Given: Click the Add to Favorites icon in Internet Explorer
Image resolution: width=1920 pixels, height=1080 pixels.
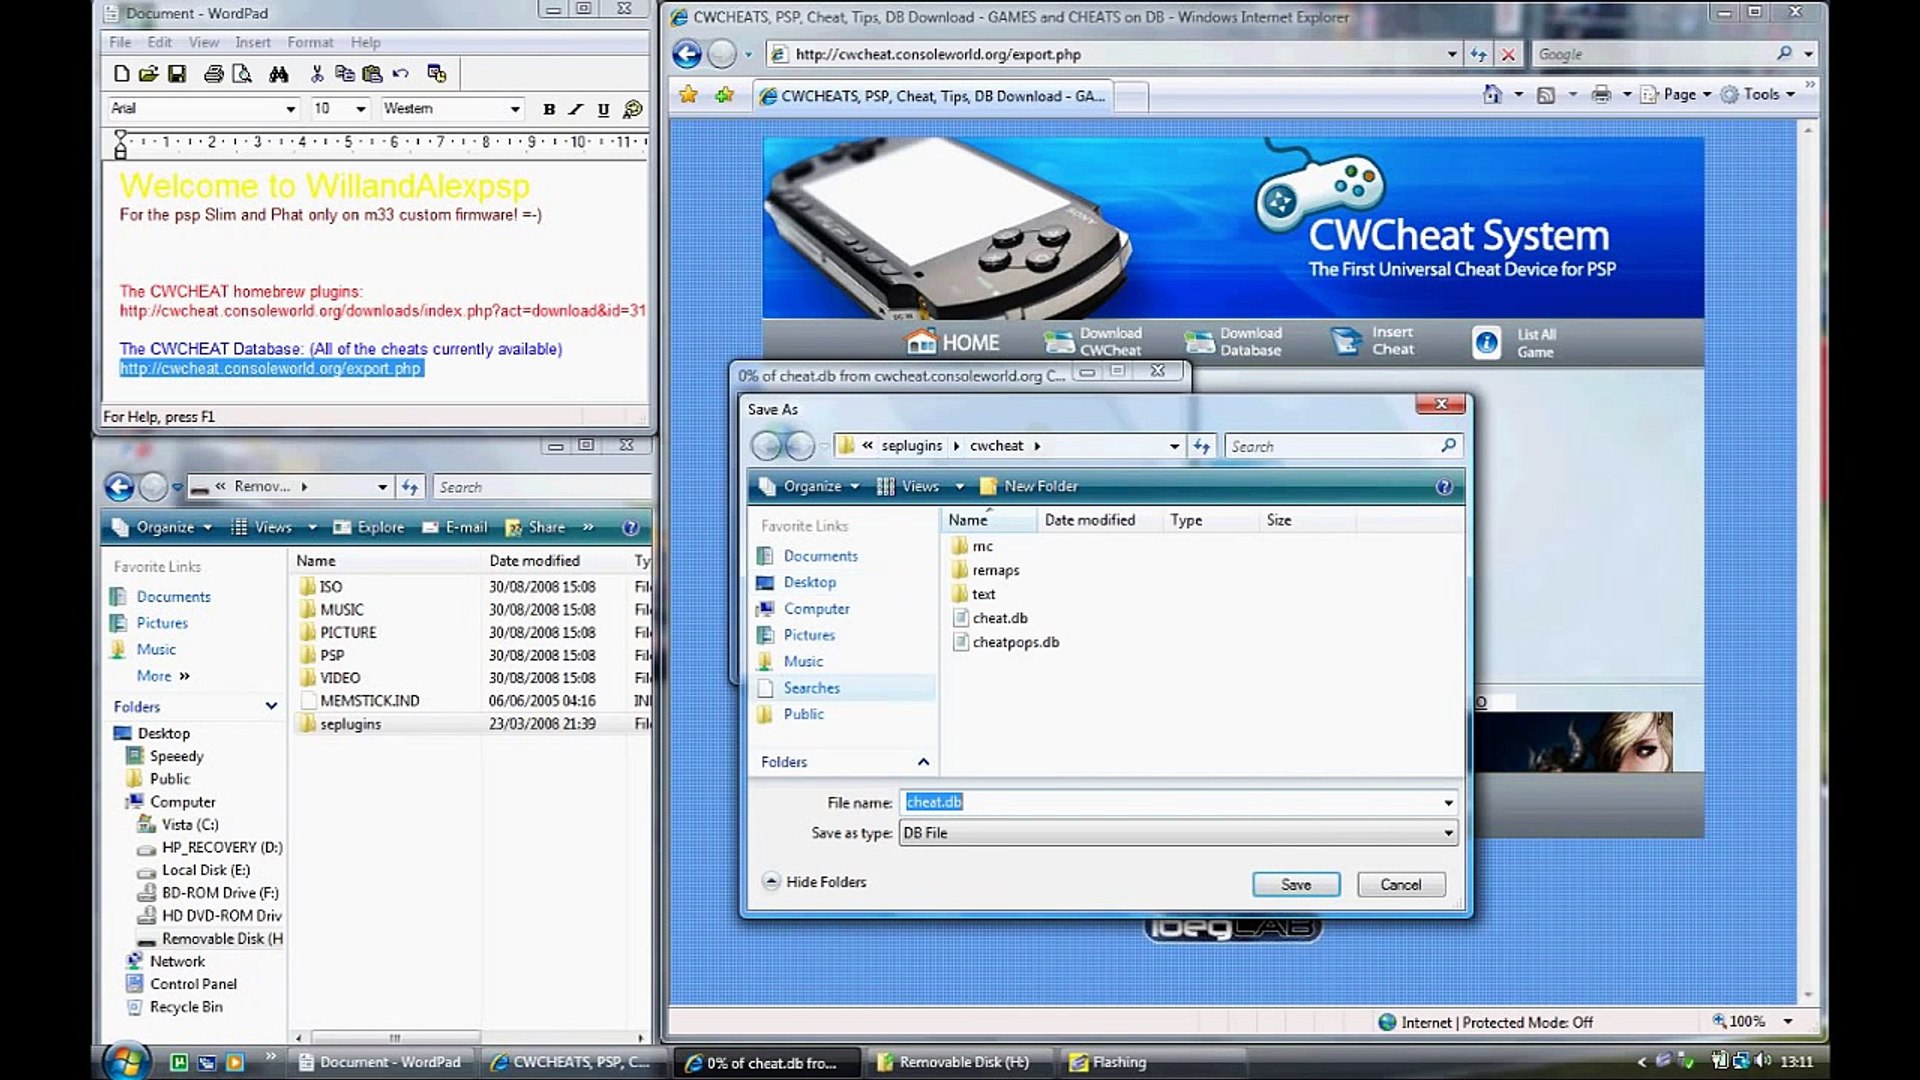Looking at the screenshot, I should coord(724,95).
